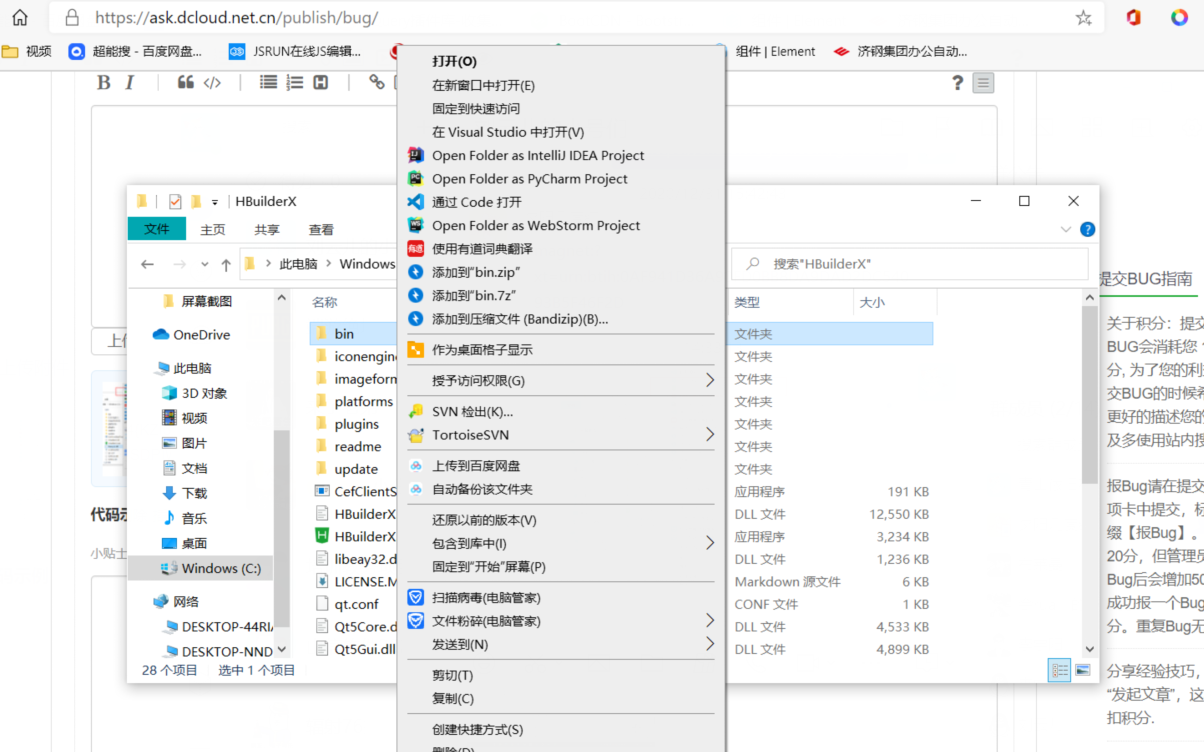This screenshot has width=1204, height=752.
Task: Bookmark this page with the star icon
Action: [1083, 18]
